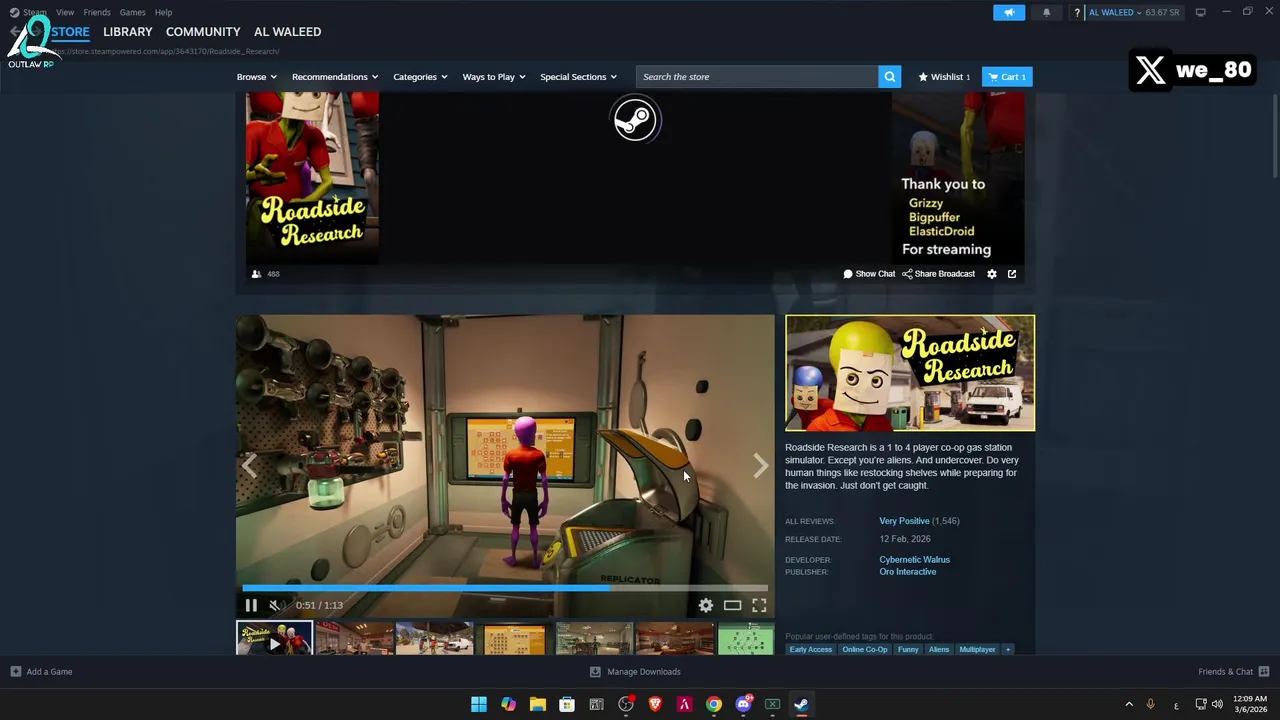Screen dimensions: 1280x720
Task: Click the search magnifier button
Action: coord(889,77)
